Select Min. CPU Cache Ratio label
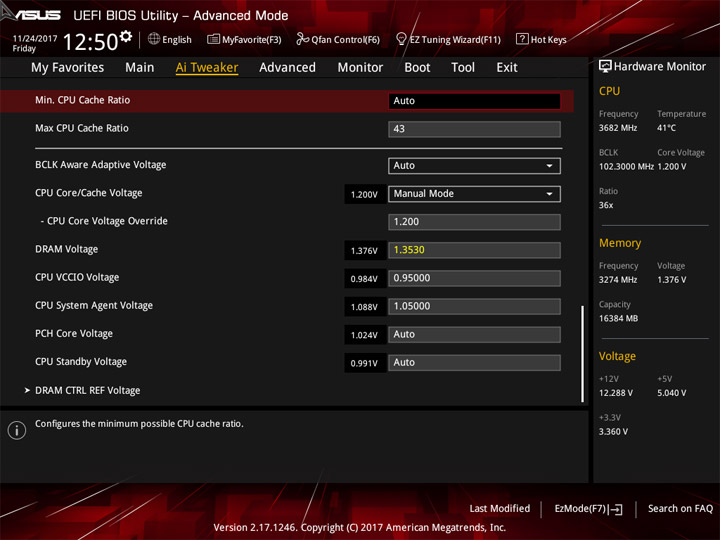Image resolution: width=720 pixels, height=540 pixels. coord(83,100)
